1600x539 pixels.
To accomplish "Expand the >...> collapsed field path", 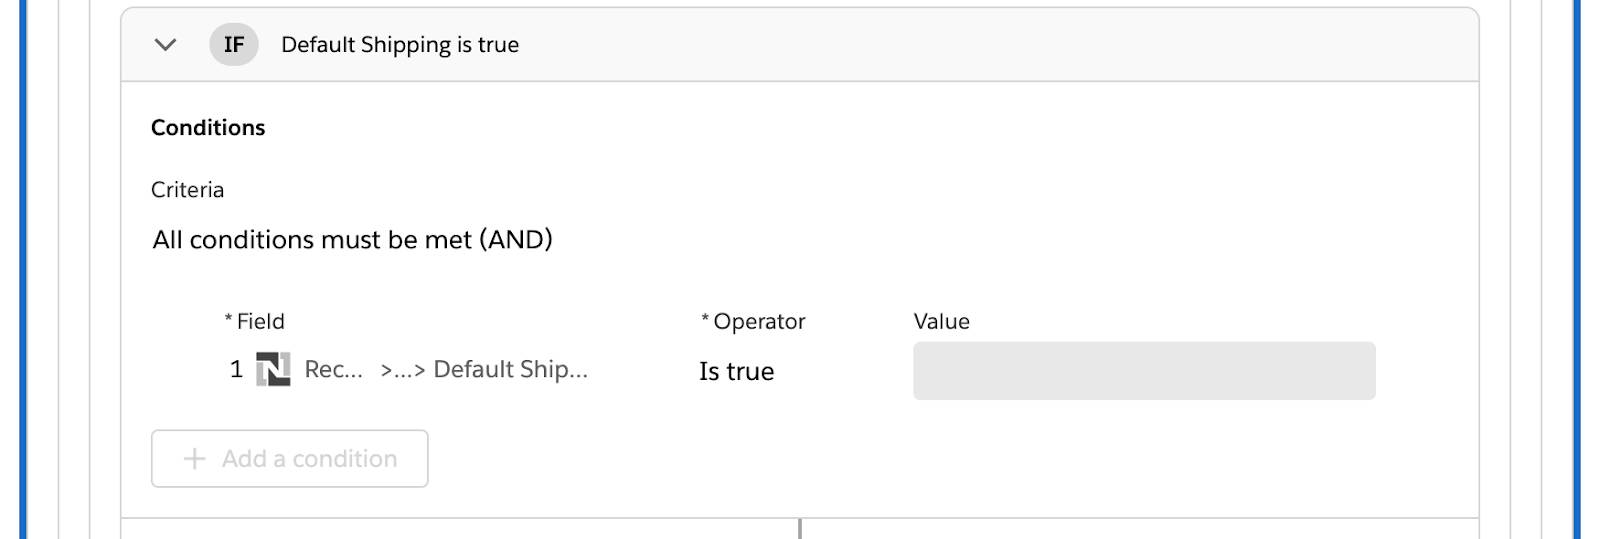I will [x=402, y=370].
